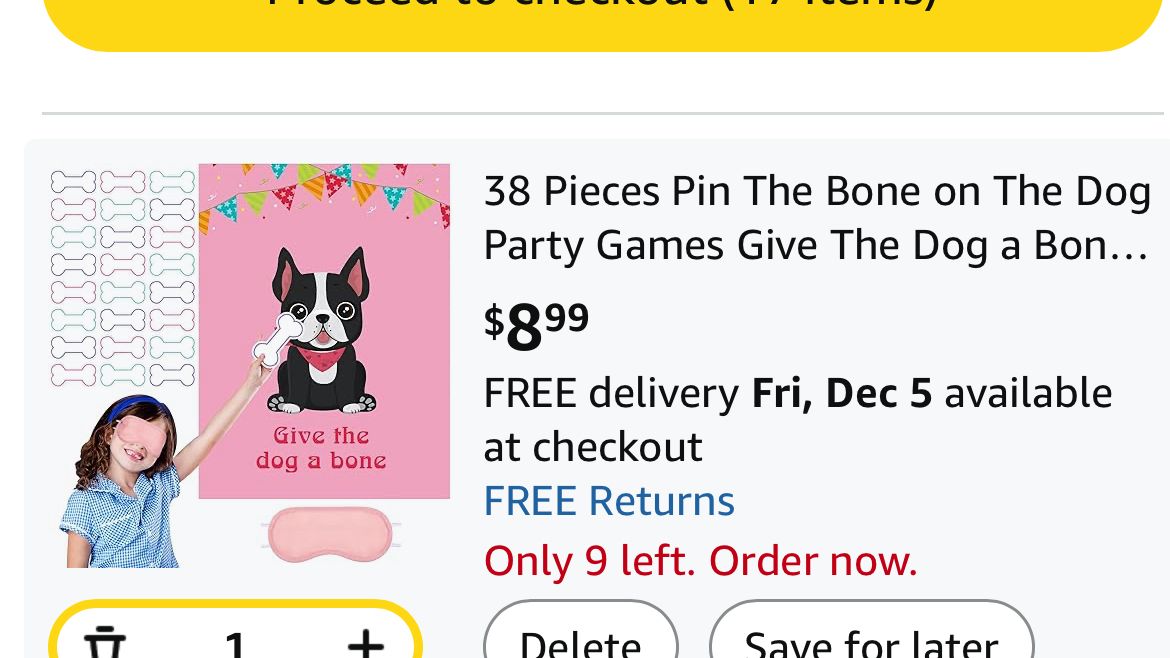The height and width of the screenshot is (658, 1170).
Task: Click the $8.99 price
Action: (x=536, y=325)
